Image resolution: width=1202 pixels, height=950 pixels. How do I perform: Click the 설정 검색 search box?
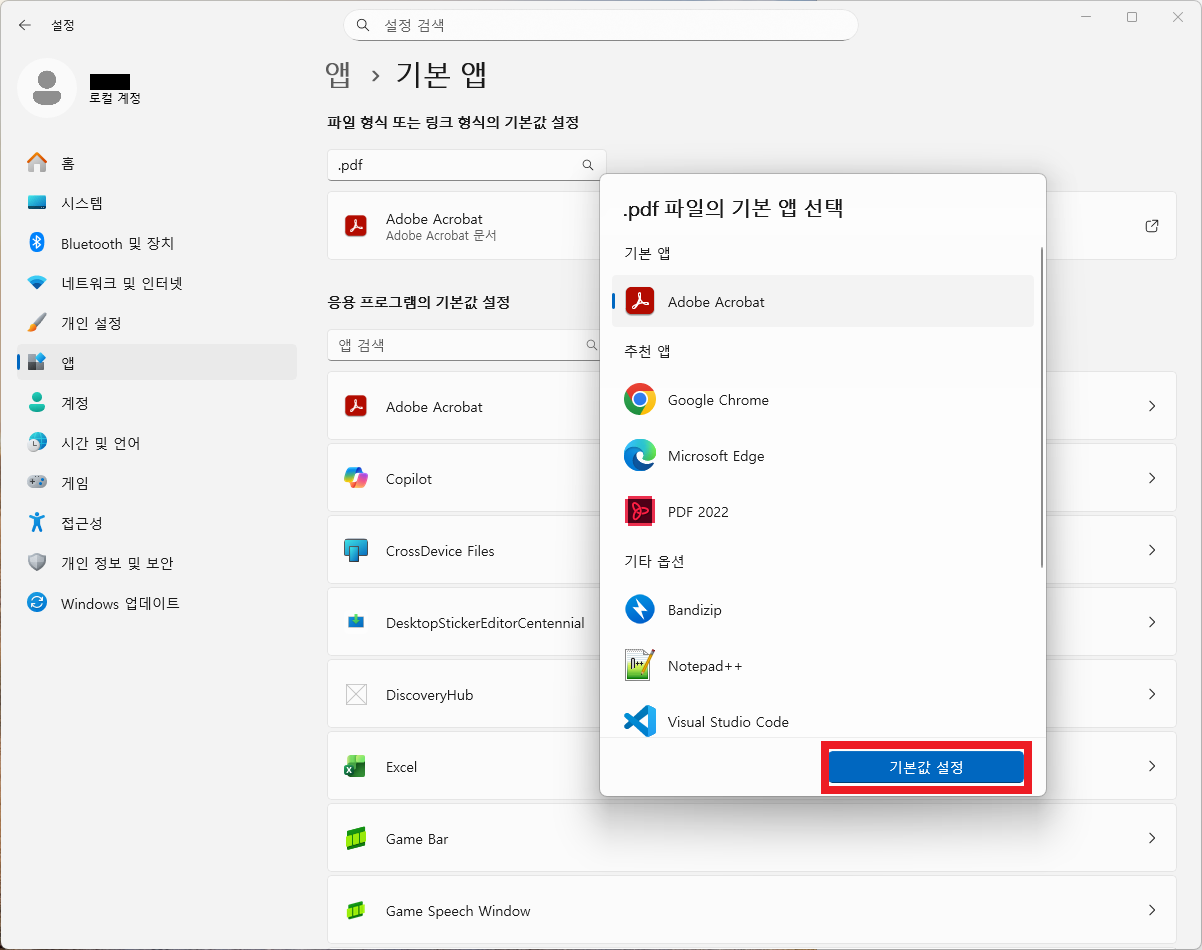click(x=600, y=25)
